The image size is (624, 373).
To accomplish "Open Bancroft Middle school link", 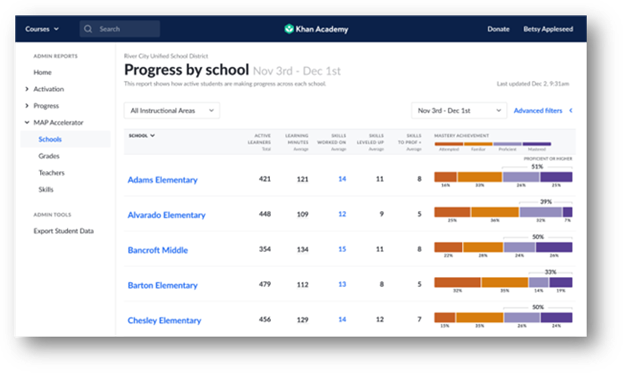I will point(158,250).
